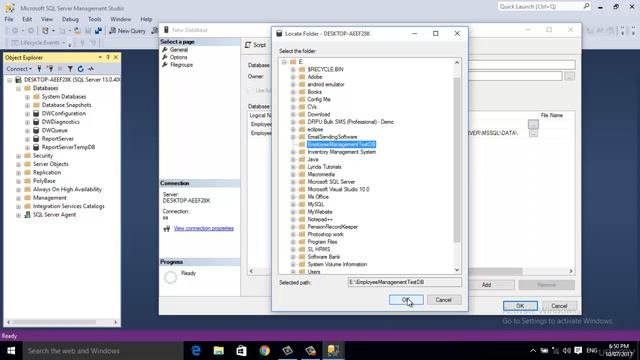Image resolution: width=640 pixels, height=360 pixels.
Task: Click the Disconnect icon in Object Explorer
Action: (50, 69)
